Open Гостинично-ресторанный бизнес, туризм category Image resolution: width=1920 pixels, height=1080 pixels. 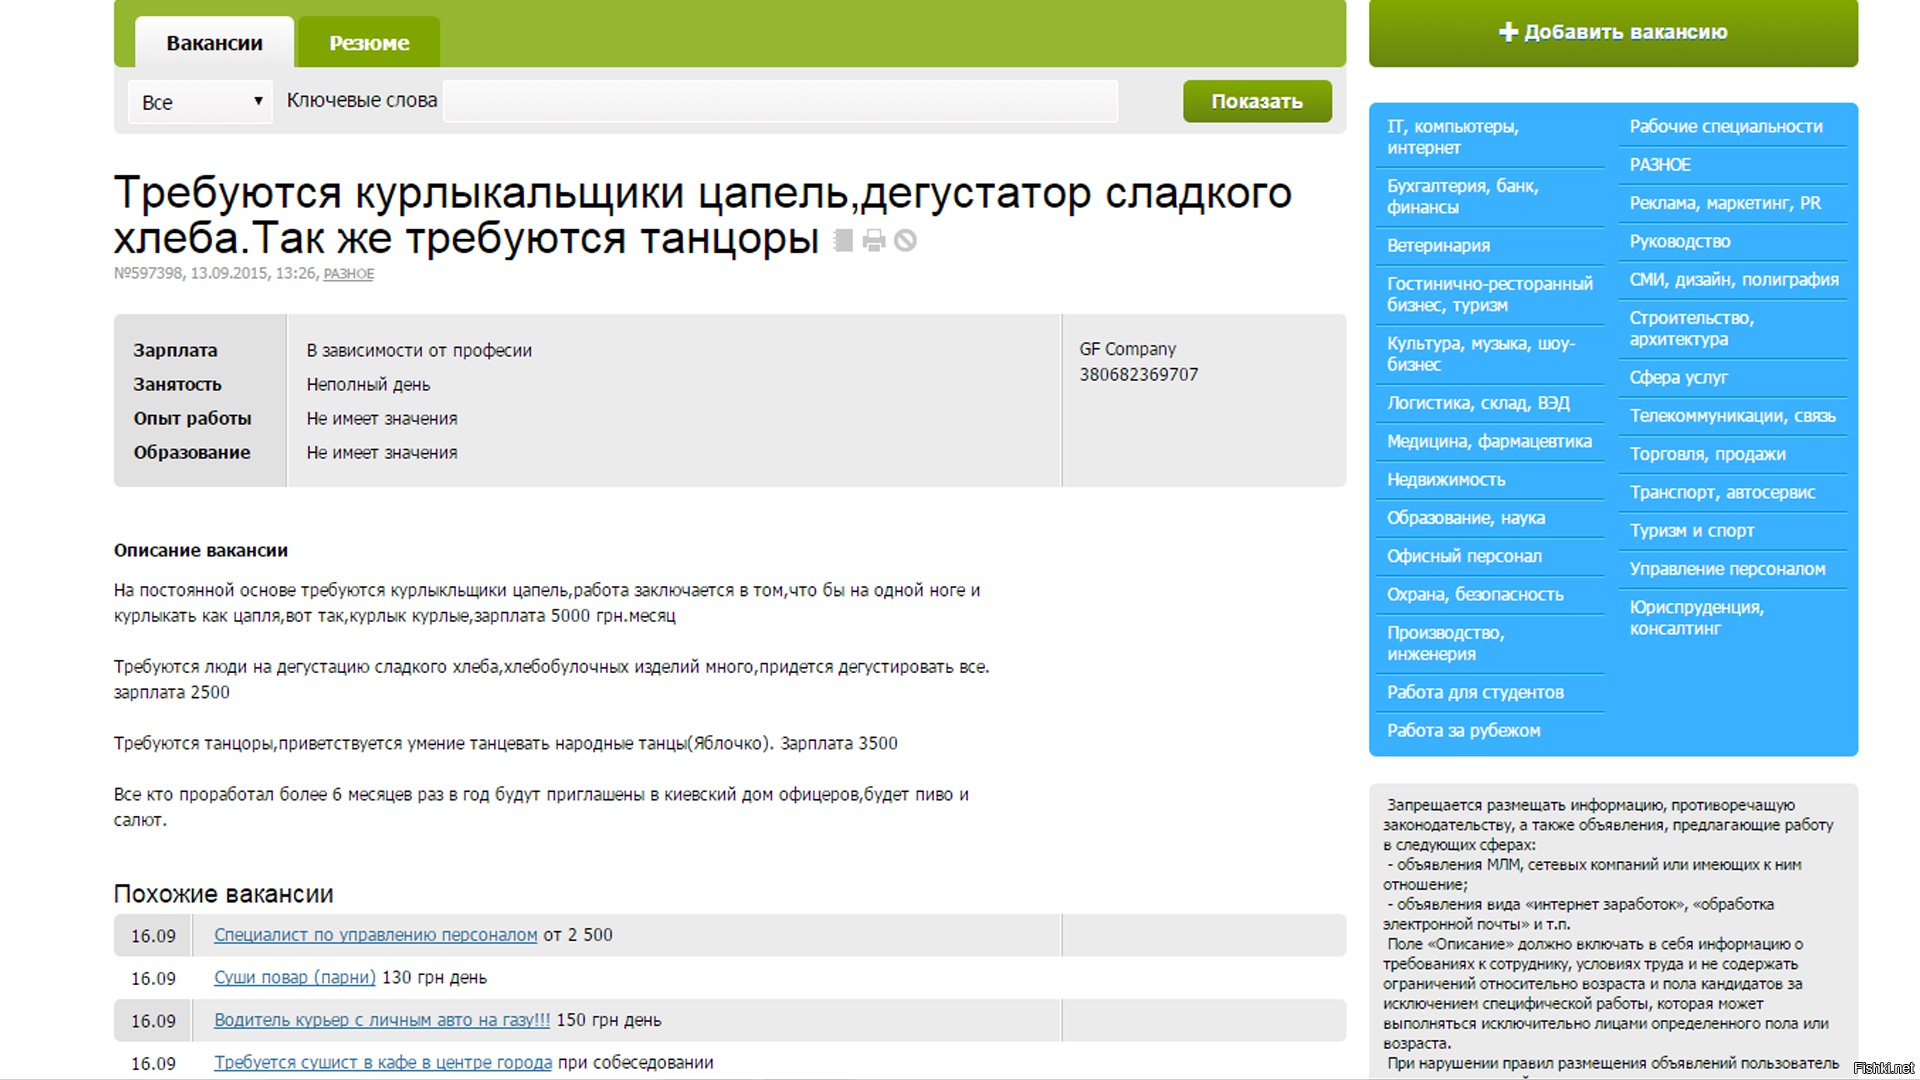1489,294
